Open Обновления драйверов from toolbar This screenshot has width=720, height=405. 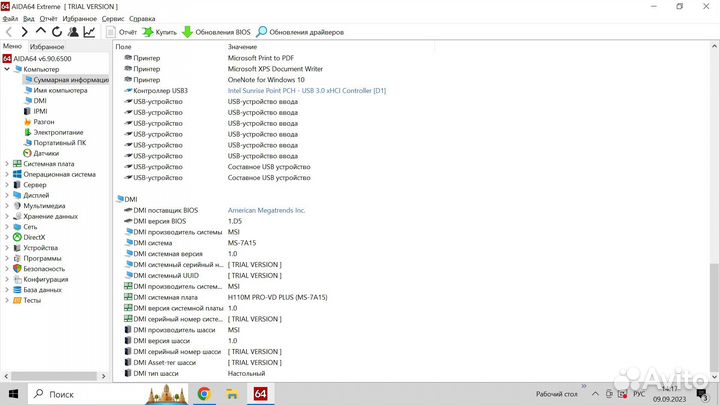300,32
